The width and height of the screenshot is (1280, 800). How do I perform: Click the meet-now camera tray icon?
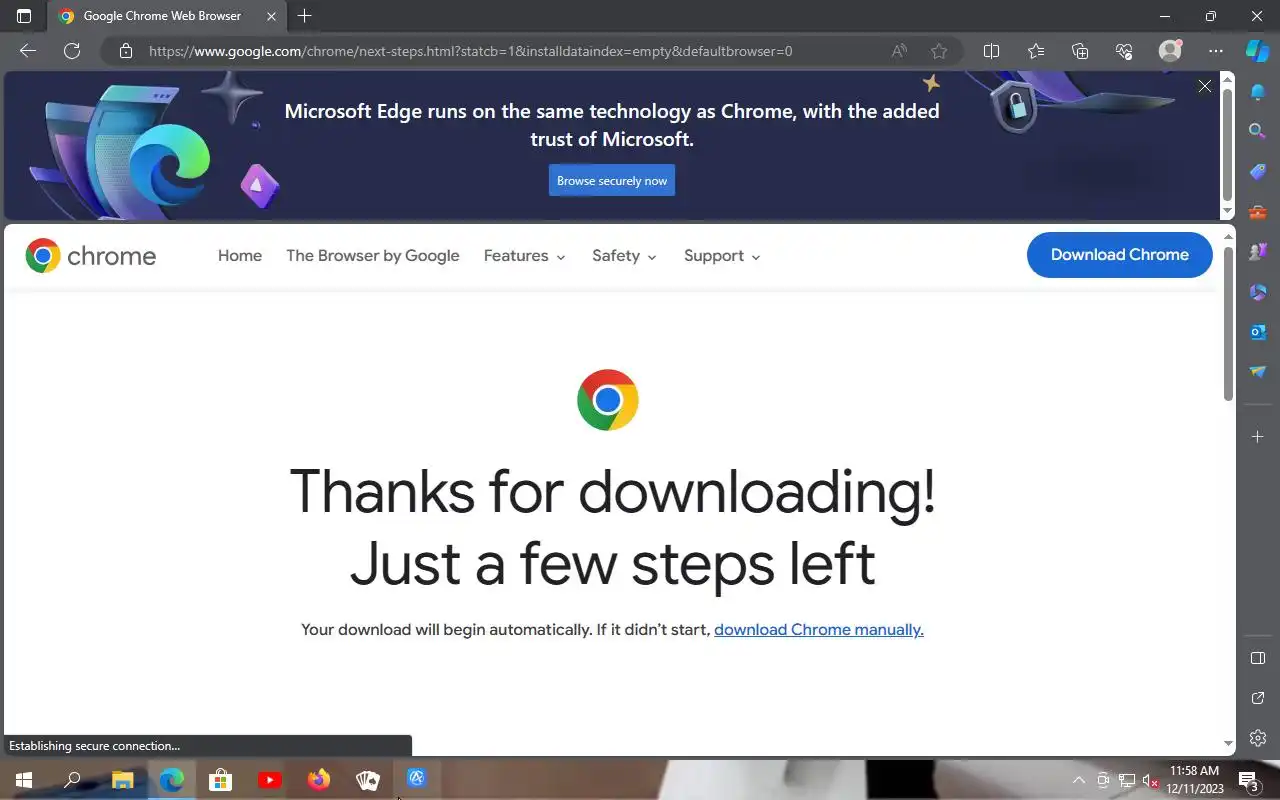coord(1103,780)
